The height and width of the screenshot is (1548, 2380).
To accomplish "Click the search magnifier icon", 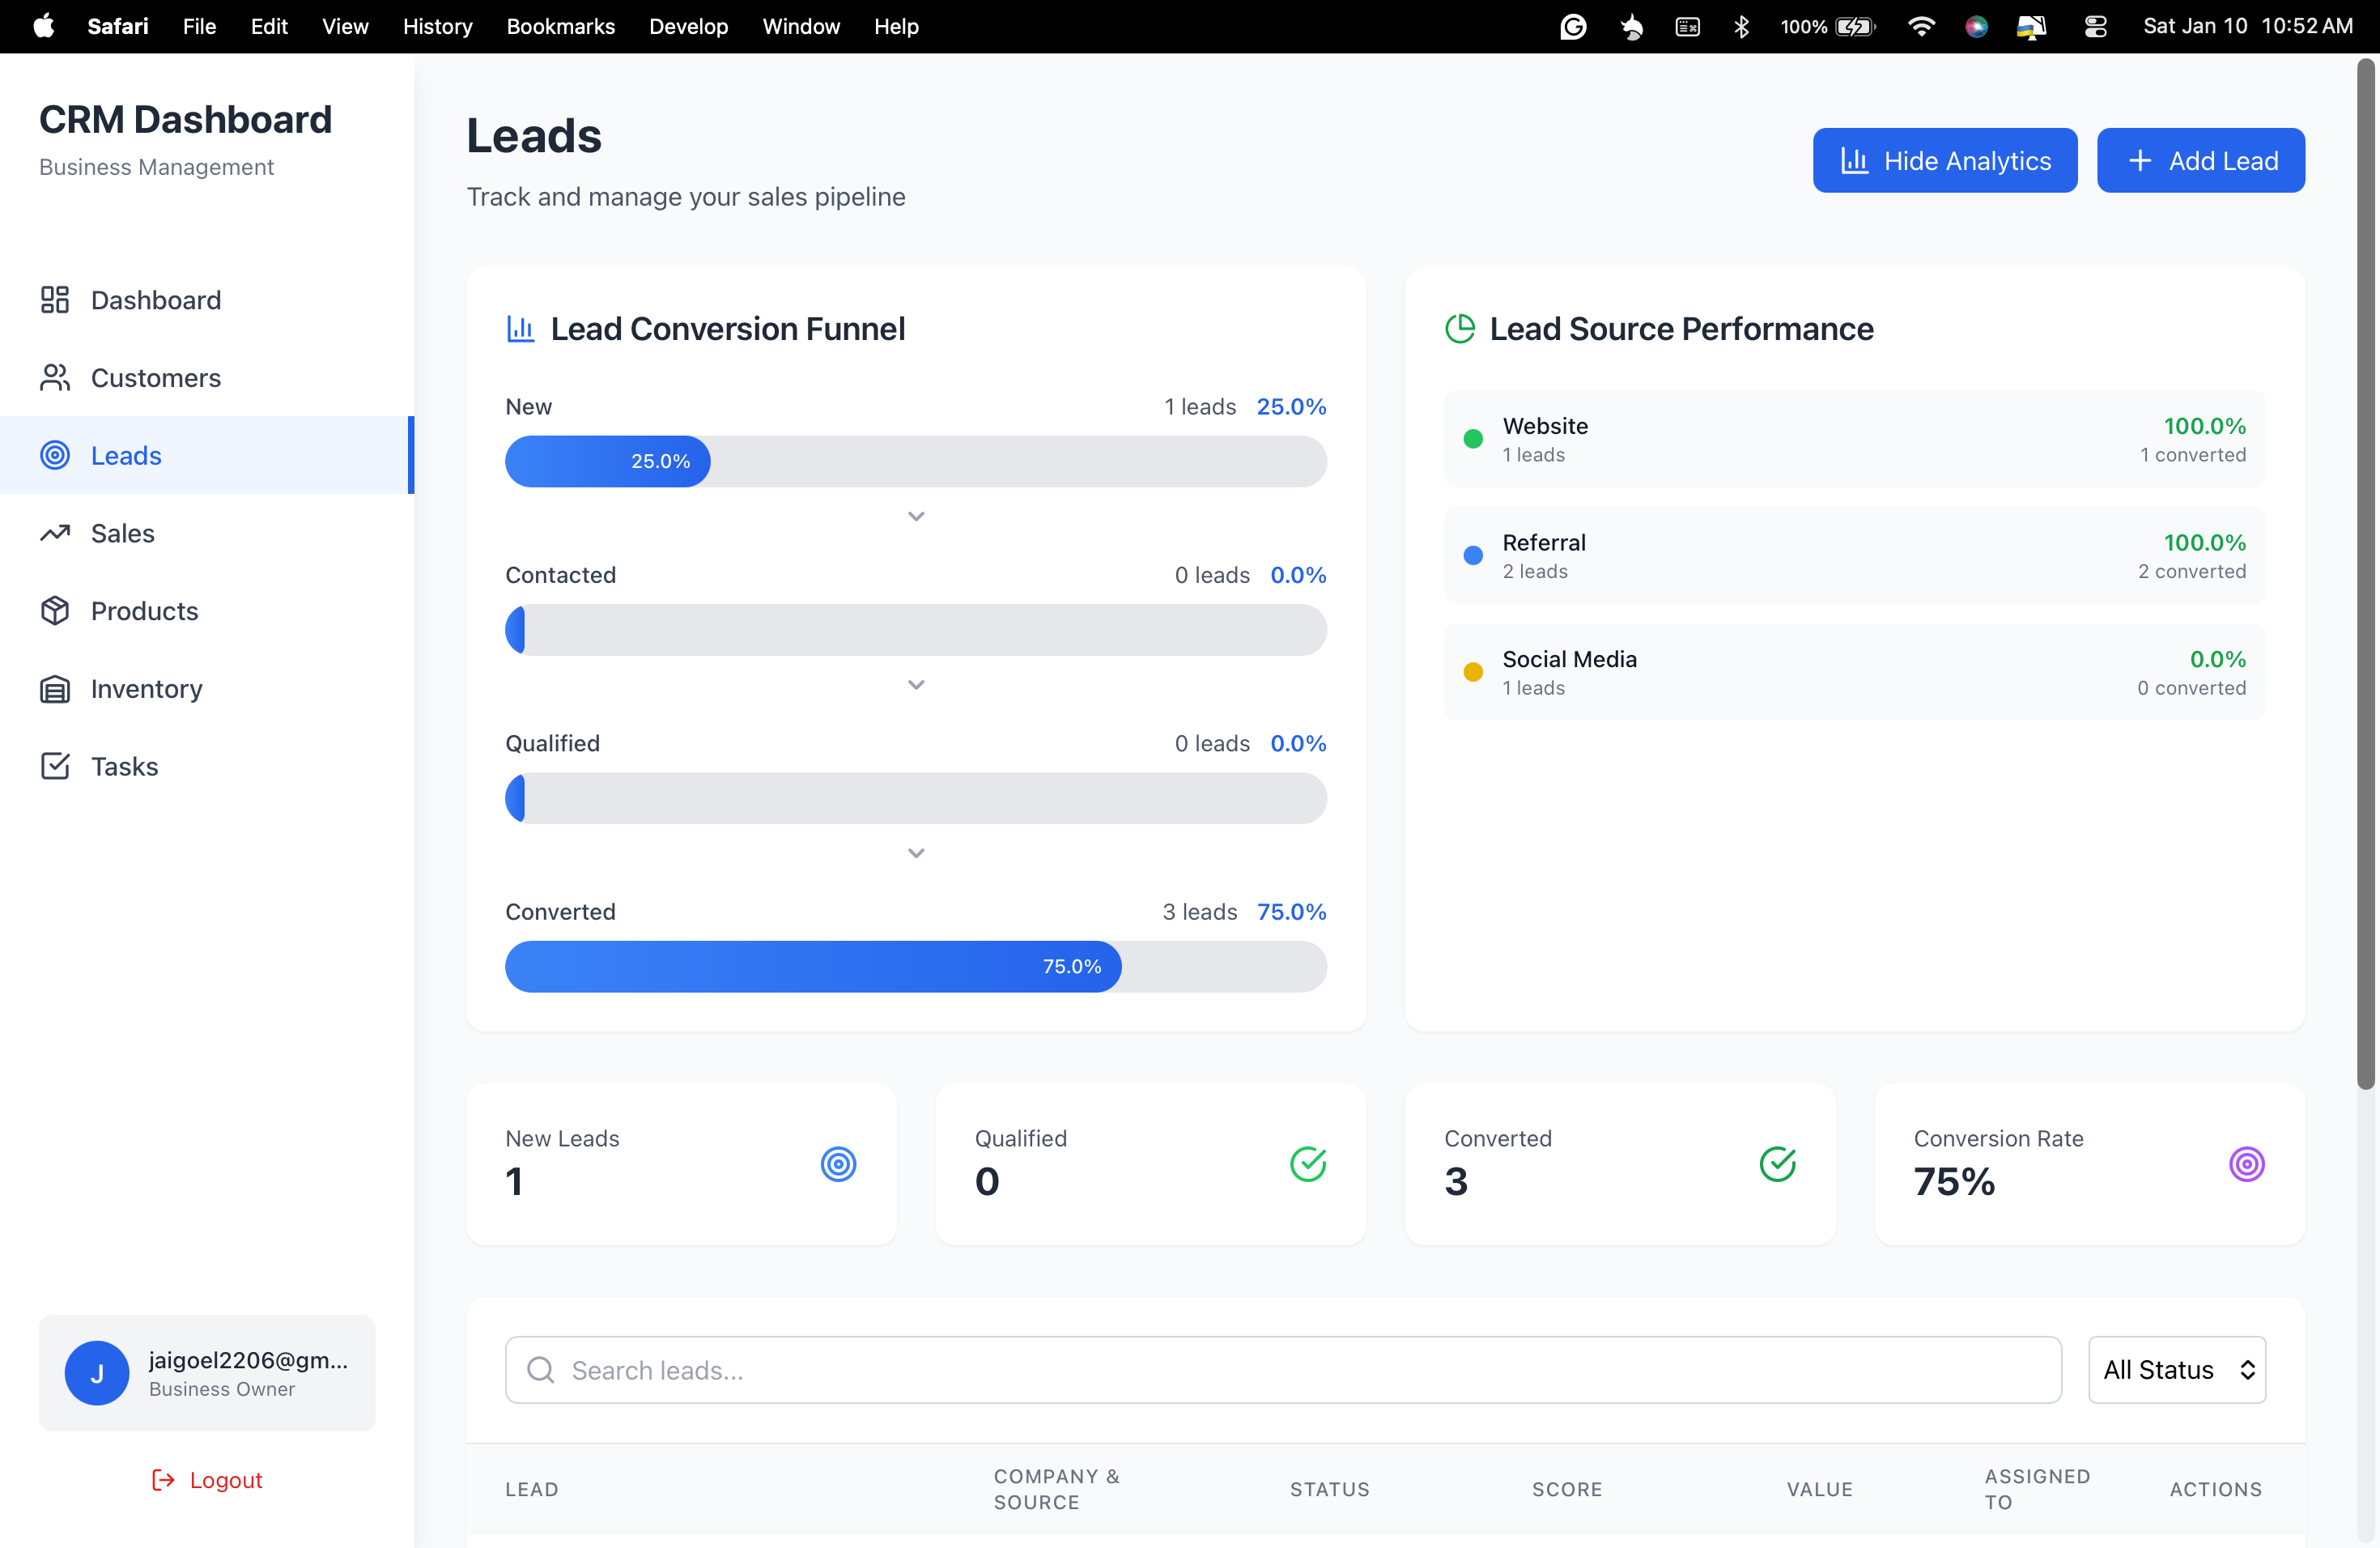I will click(x=541, y=1370).
